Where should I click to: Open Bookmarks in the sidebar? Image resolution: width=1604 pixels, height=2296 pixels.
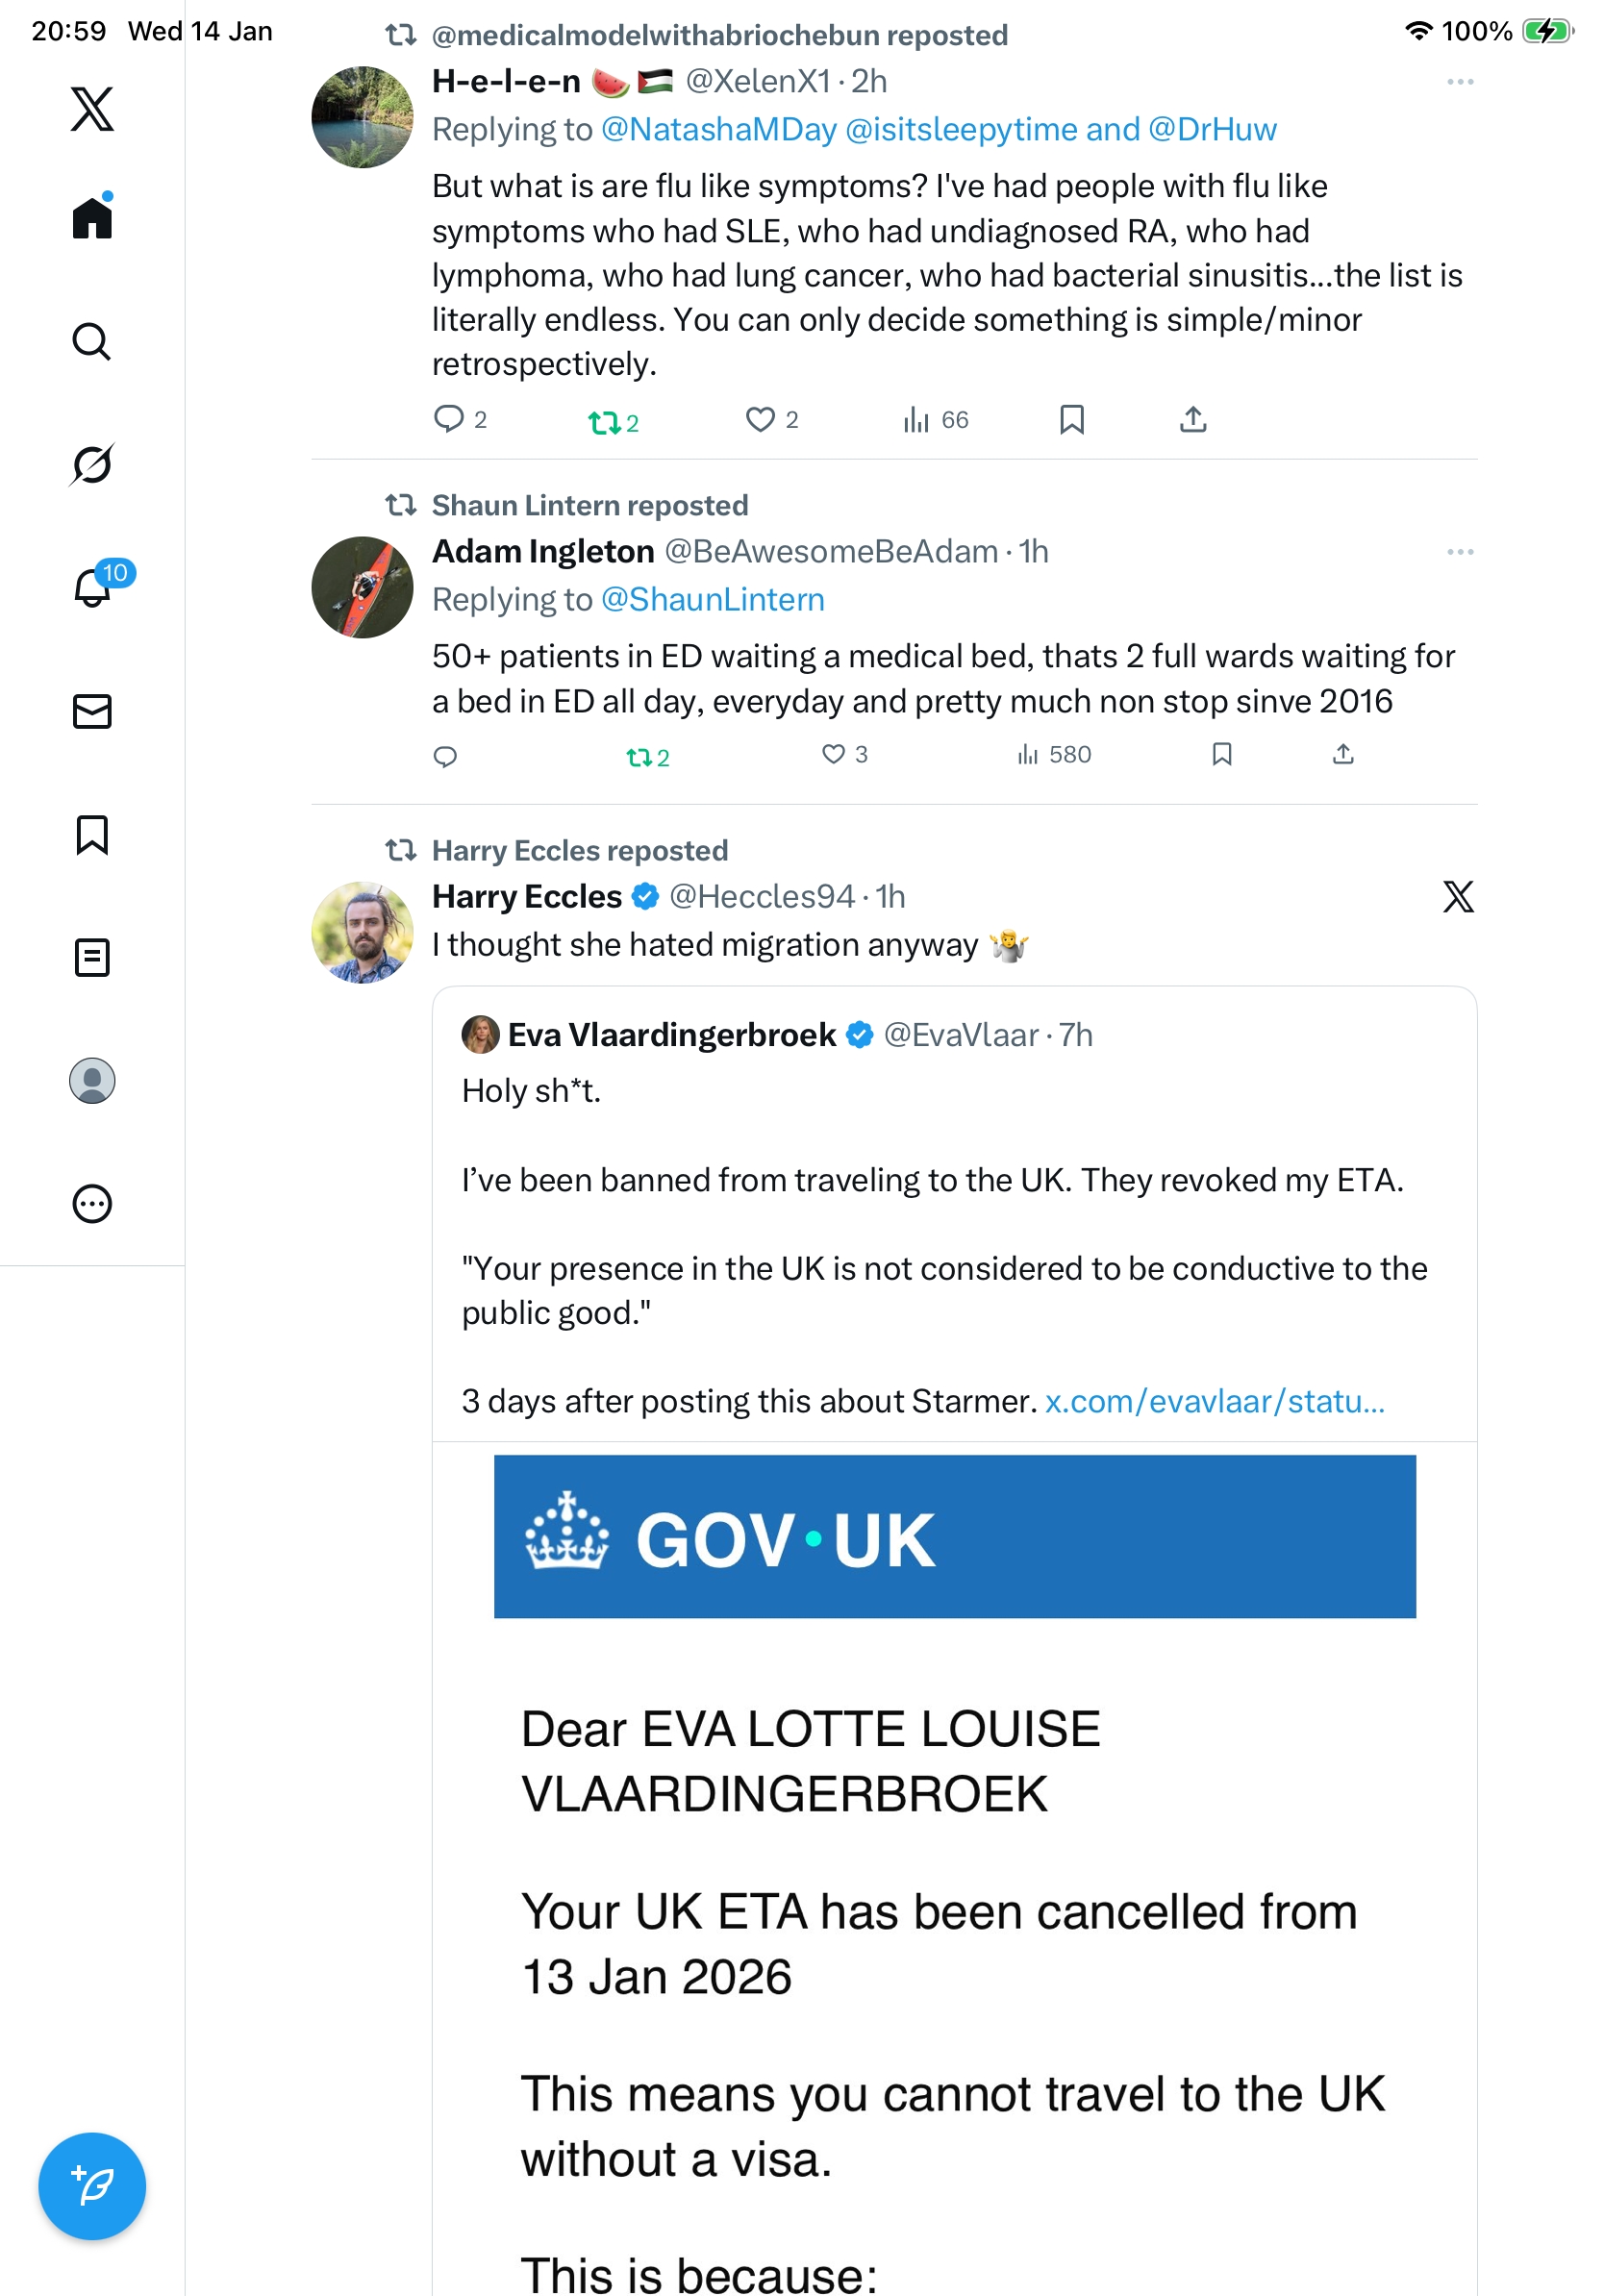pos(92,835)
